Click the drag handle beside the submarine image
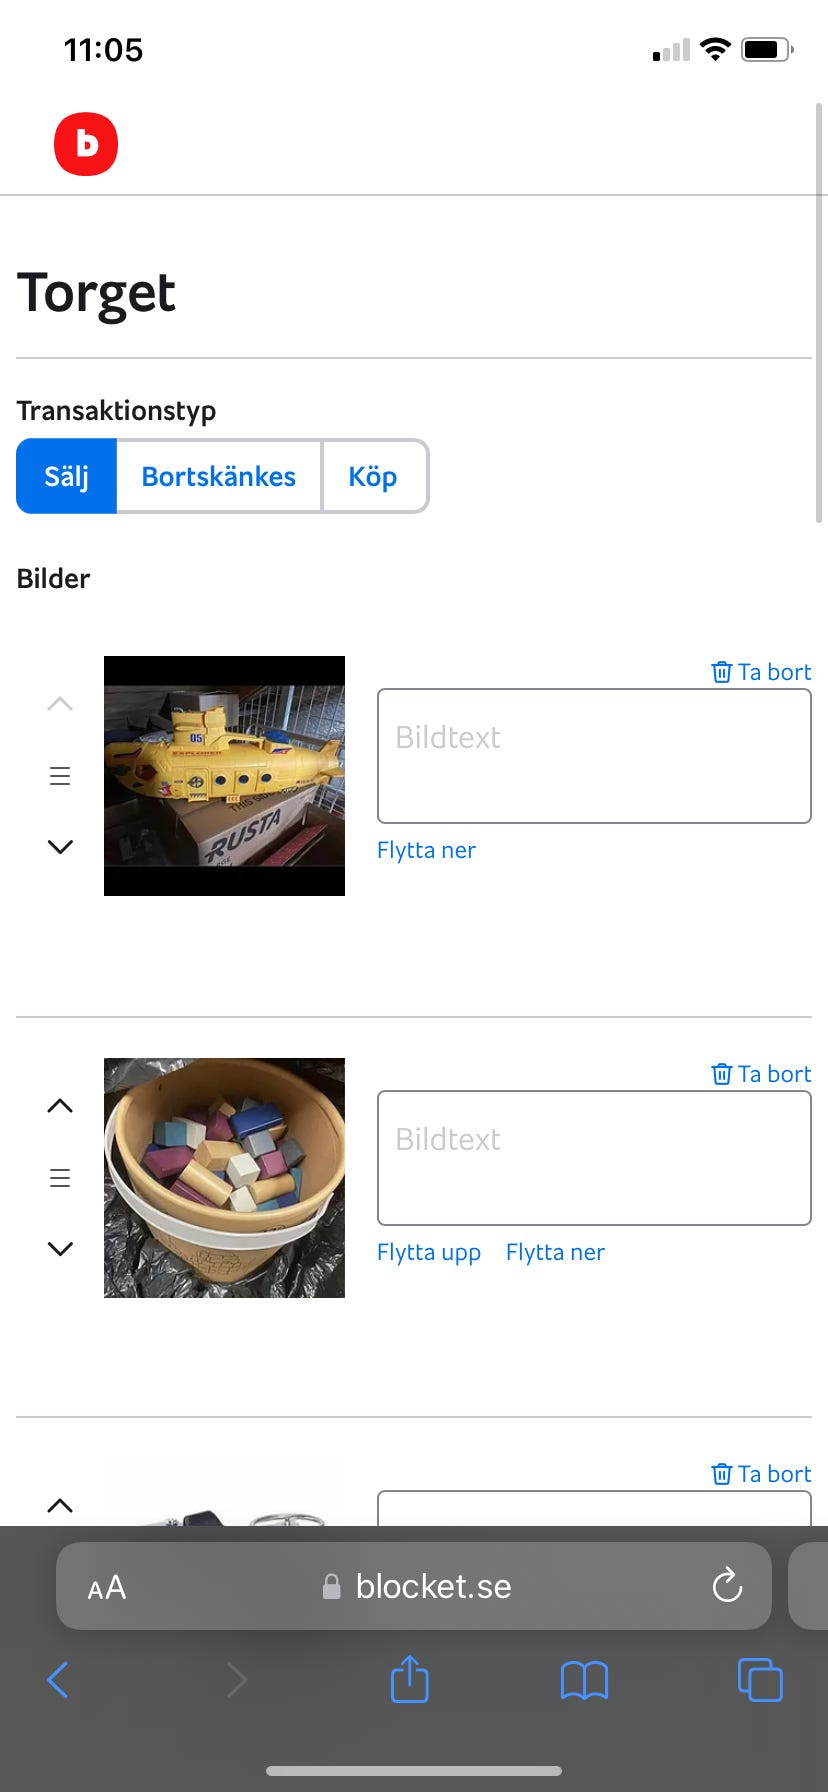The width and height of the screenshot is (828, 1792). coord(60,776)
